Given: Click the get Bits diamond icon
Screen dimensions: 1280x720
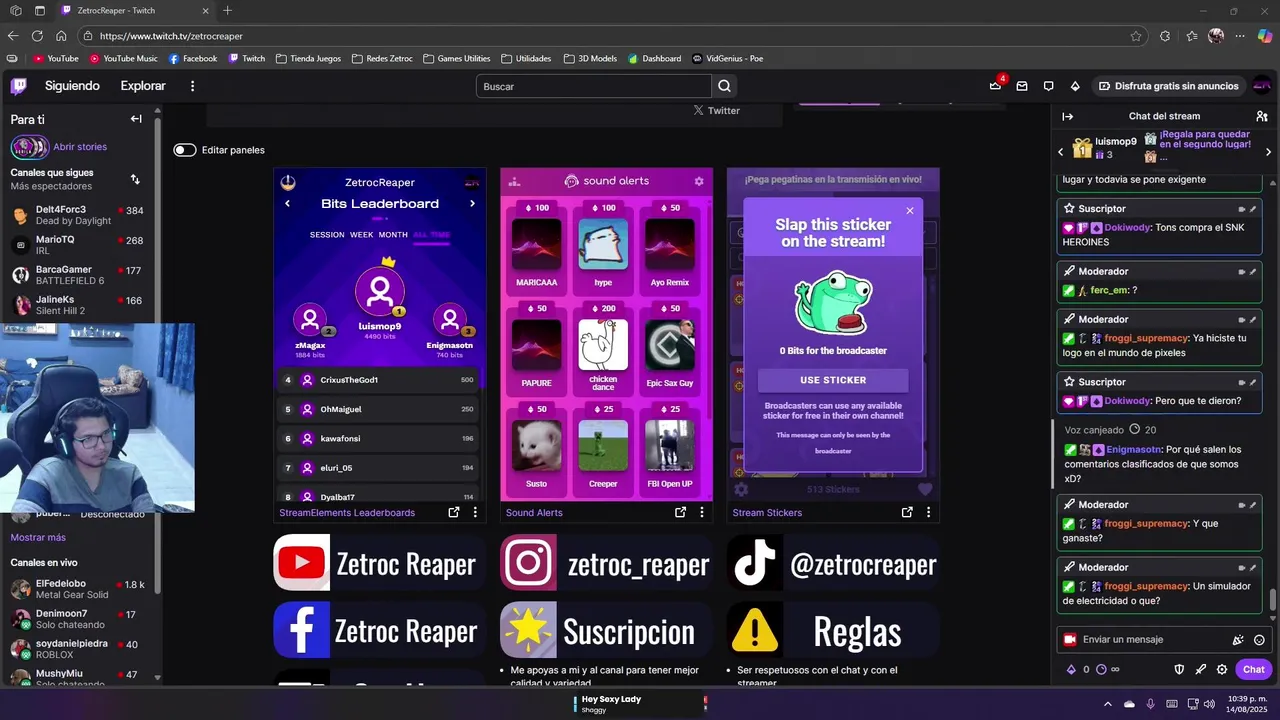Looking at the screenshot, I should 1075,86.
